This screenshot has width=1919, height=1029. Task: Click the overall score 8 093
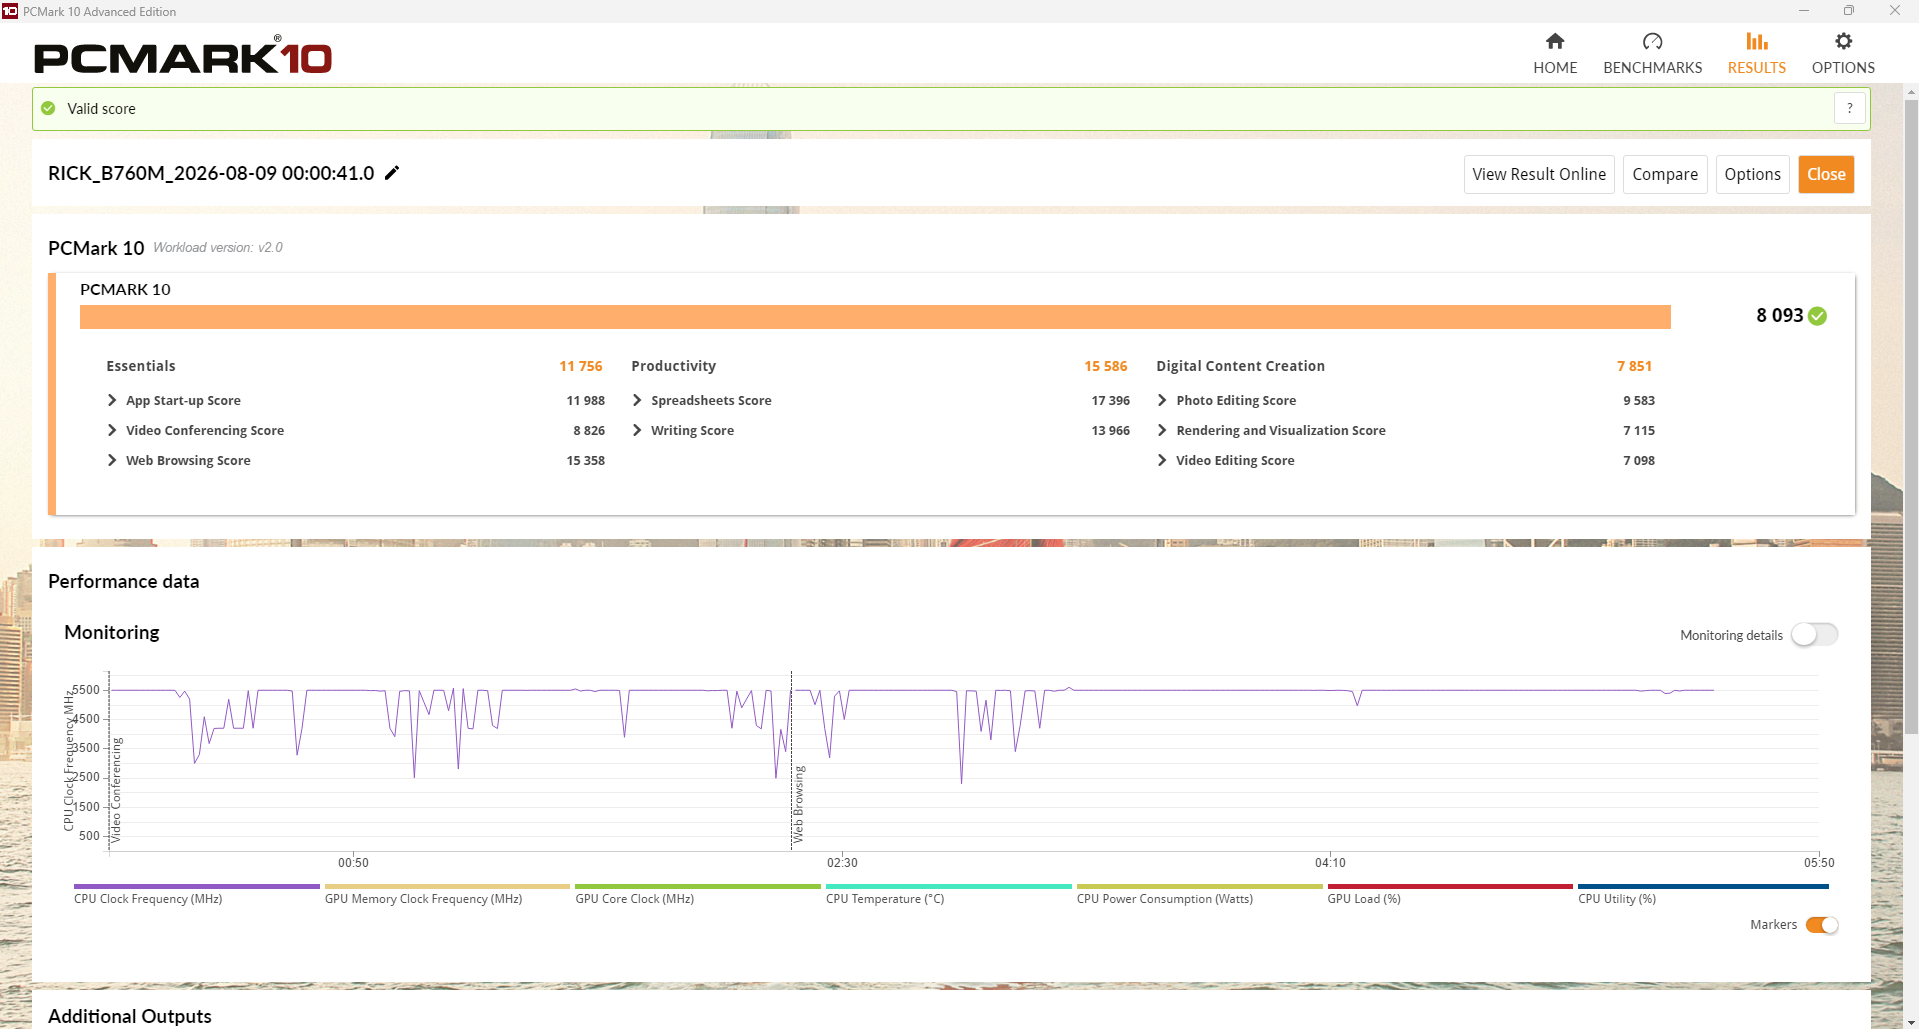[1780, 316]
